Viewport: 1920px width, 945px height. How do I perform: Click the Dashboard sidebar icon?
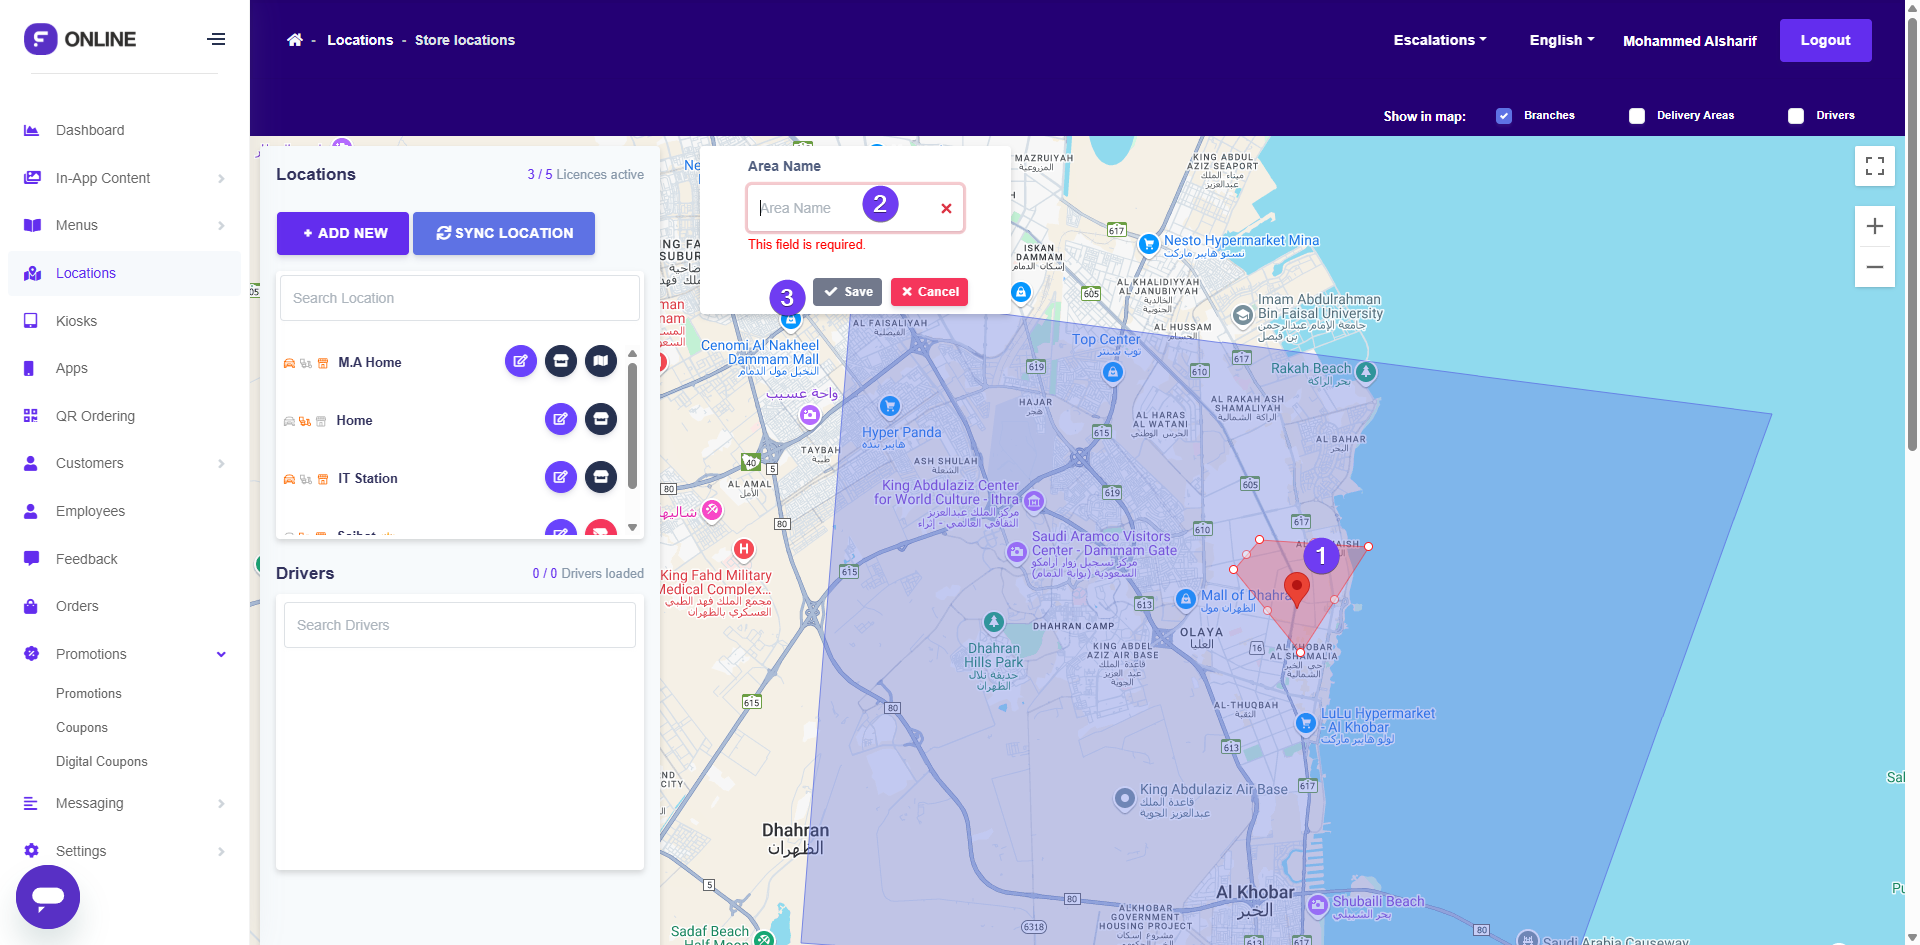point(31,130)
